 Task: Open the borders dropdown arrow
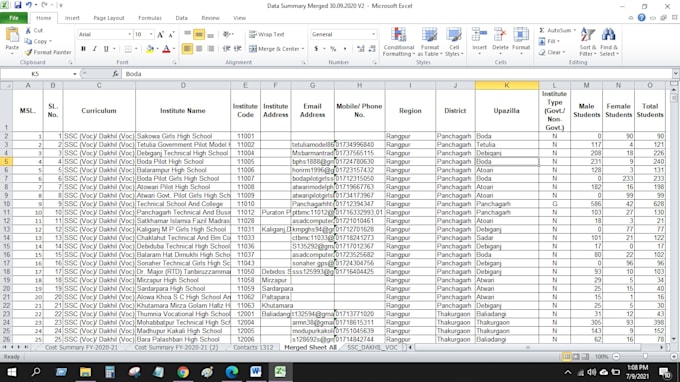[136, 49]
